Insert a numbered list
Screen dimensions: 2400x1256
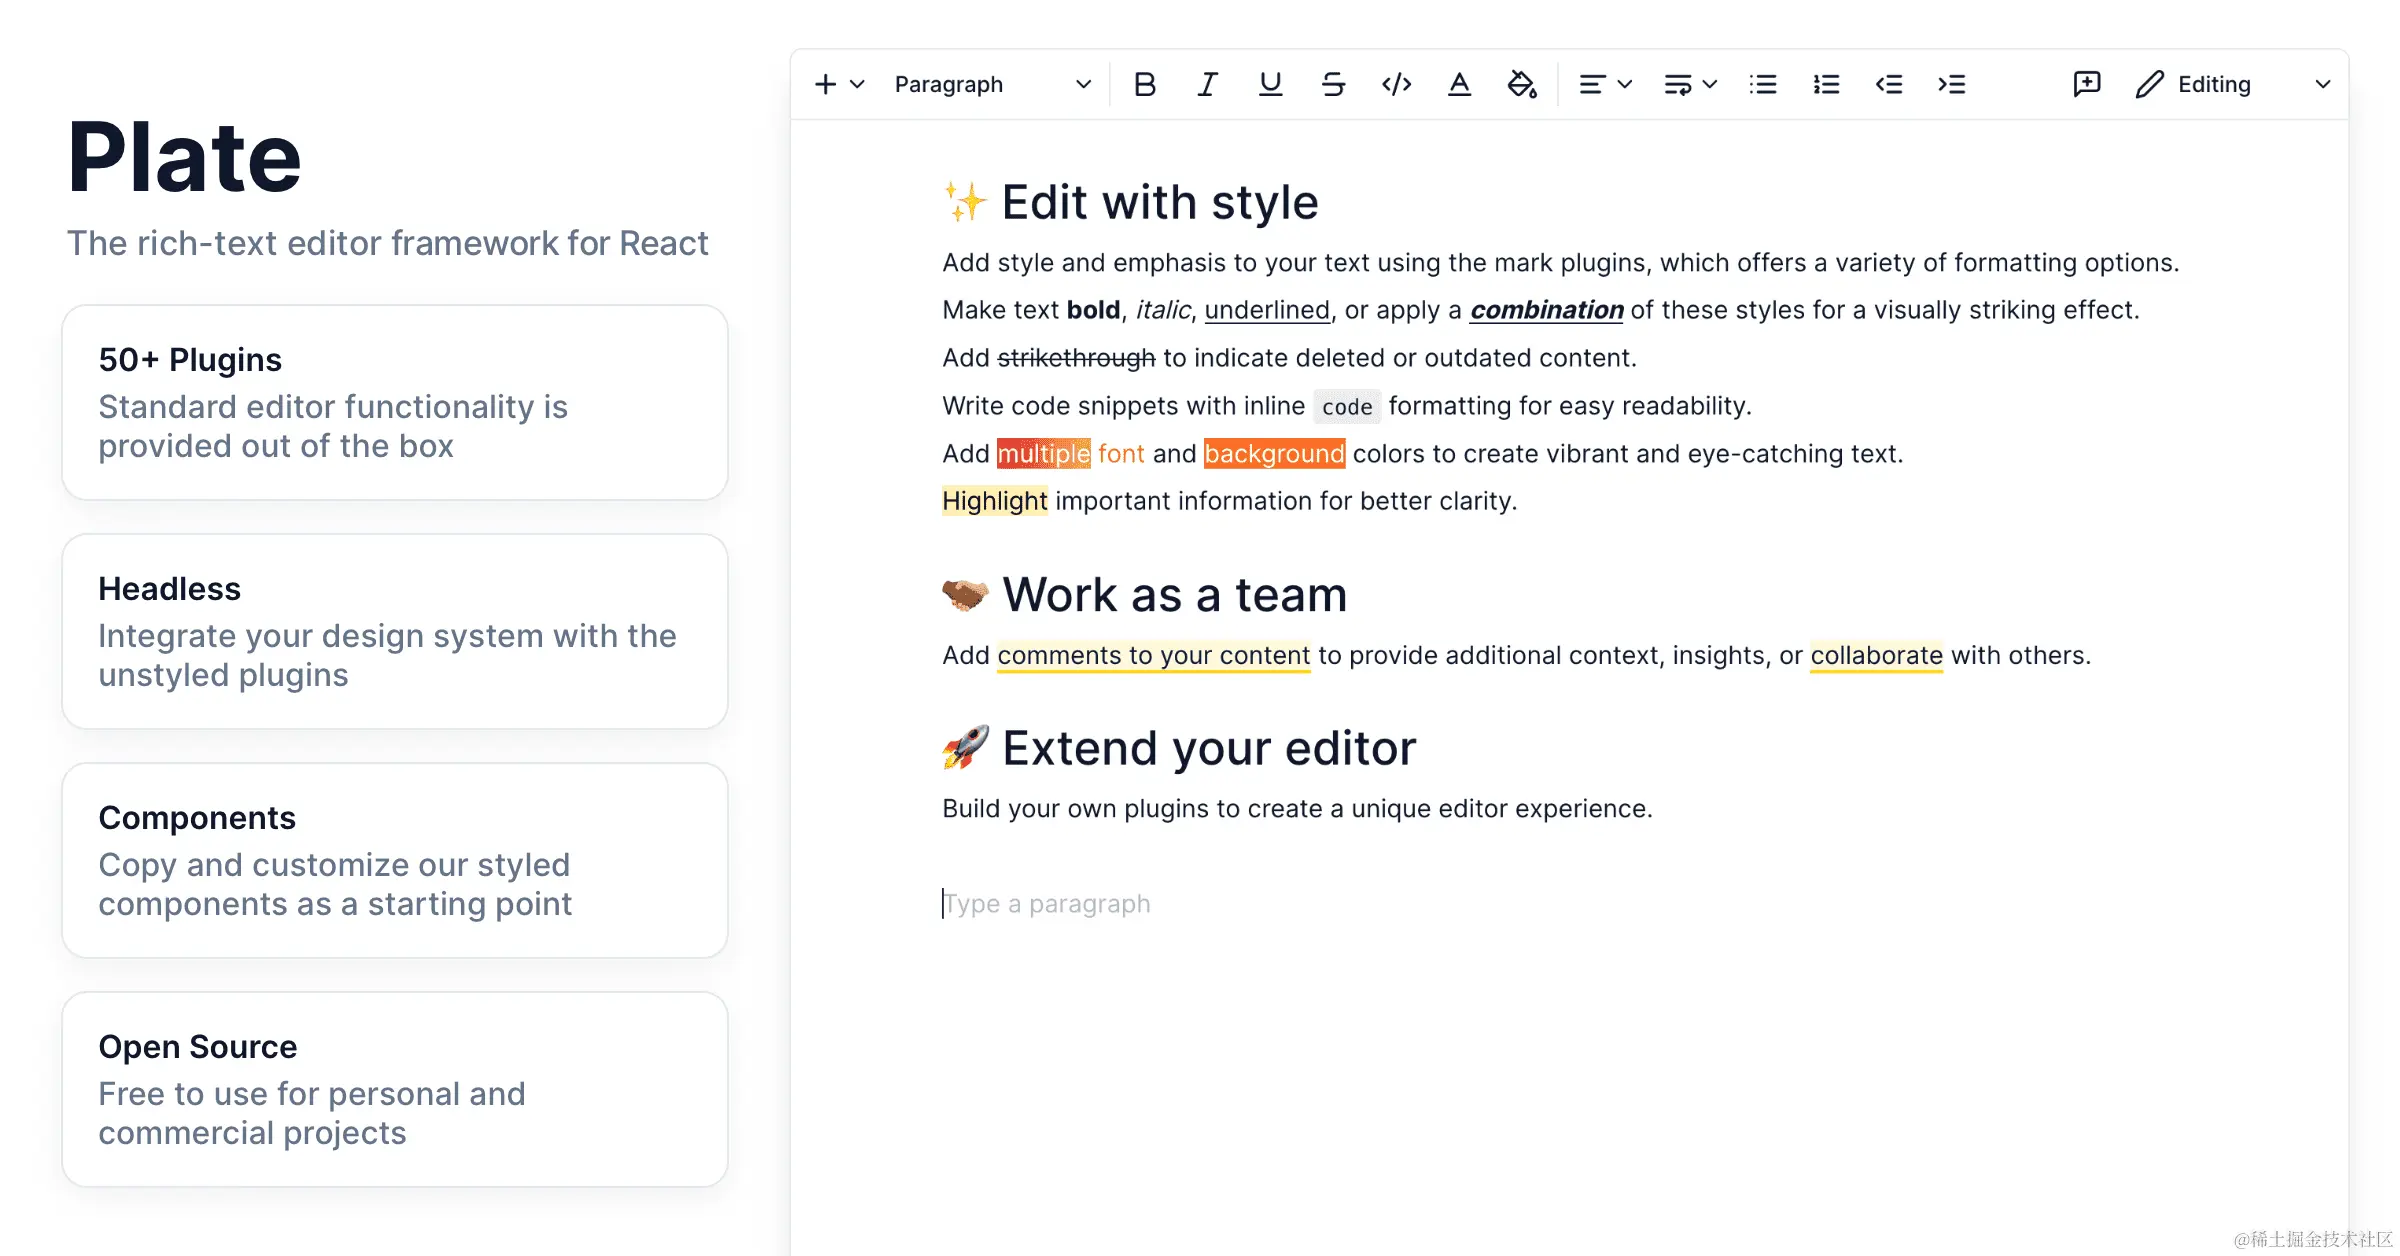[x=1826, y=85]
